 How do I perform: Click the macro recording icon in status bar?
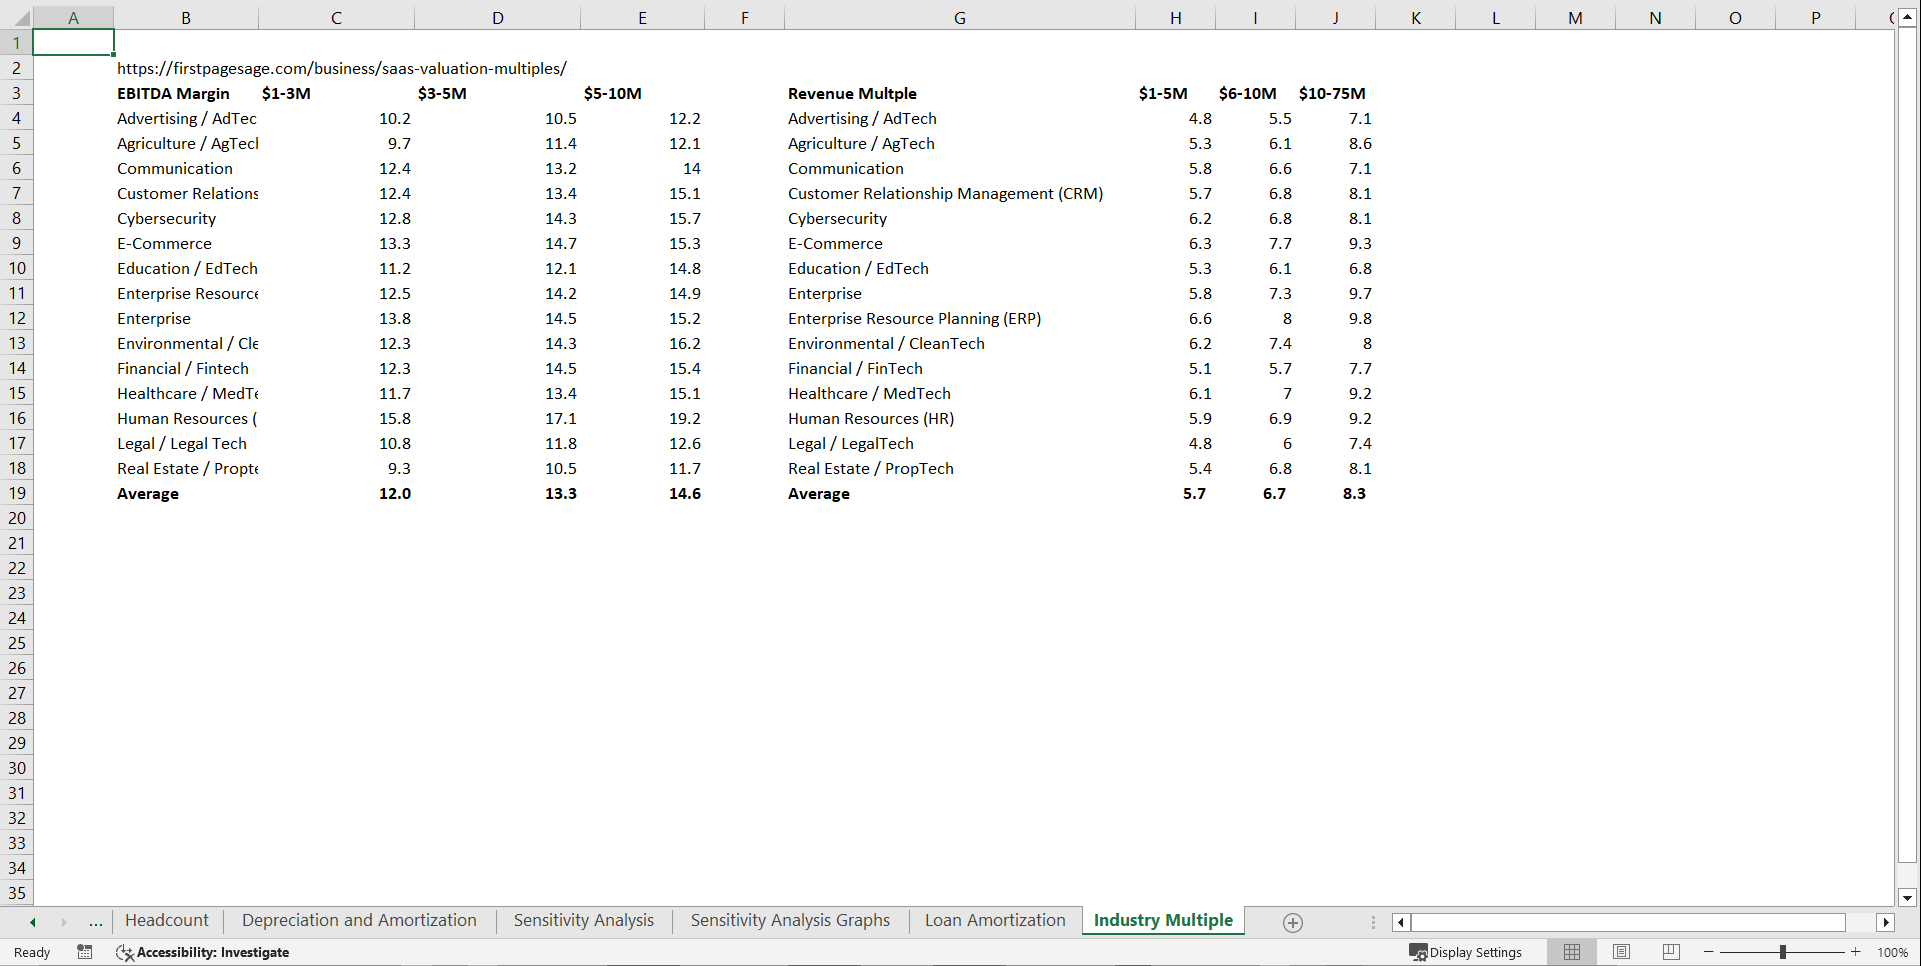click(85, 952)
